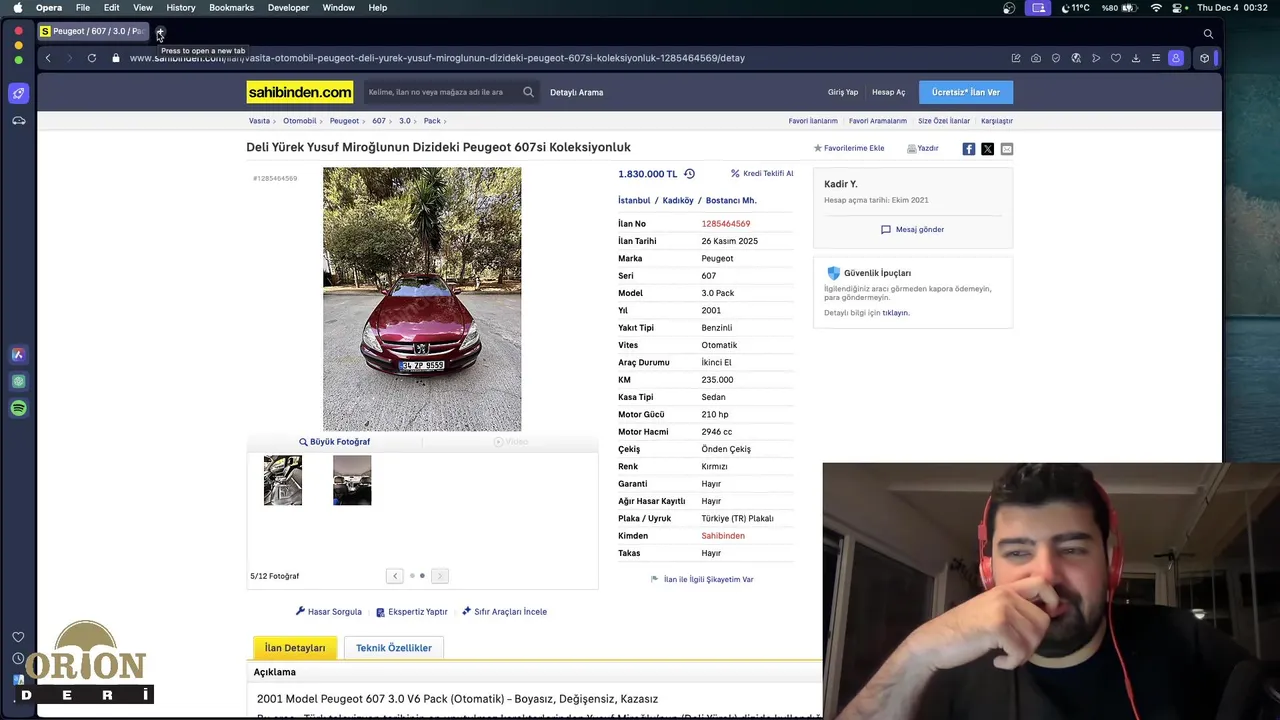Open the Karşılaştır link
Viewport: 1280px width, 720px height.
click(x=997, y=121)
